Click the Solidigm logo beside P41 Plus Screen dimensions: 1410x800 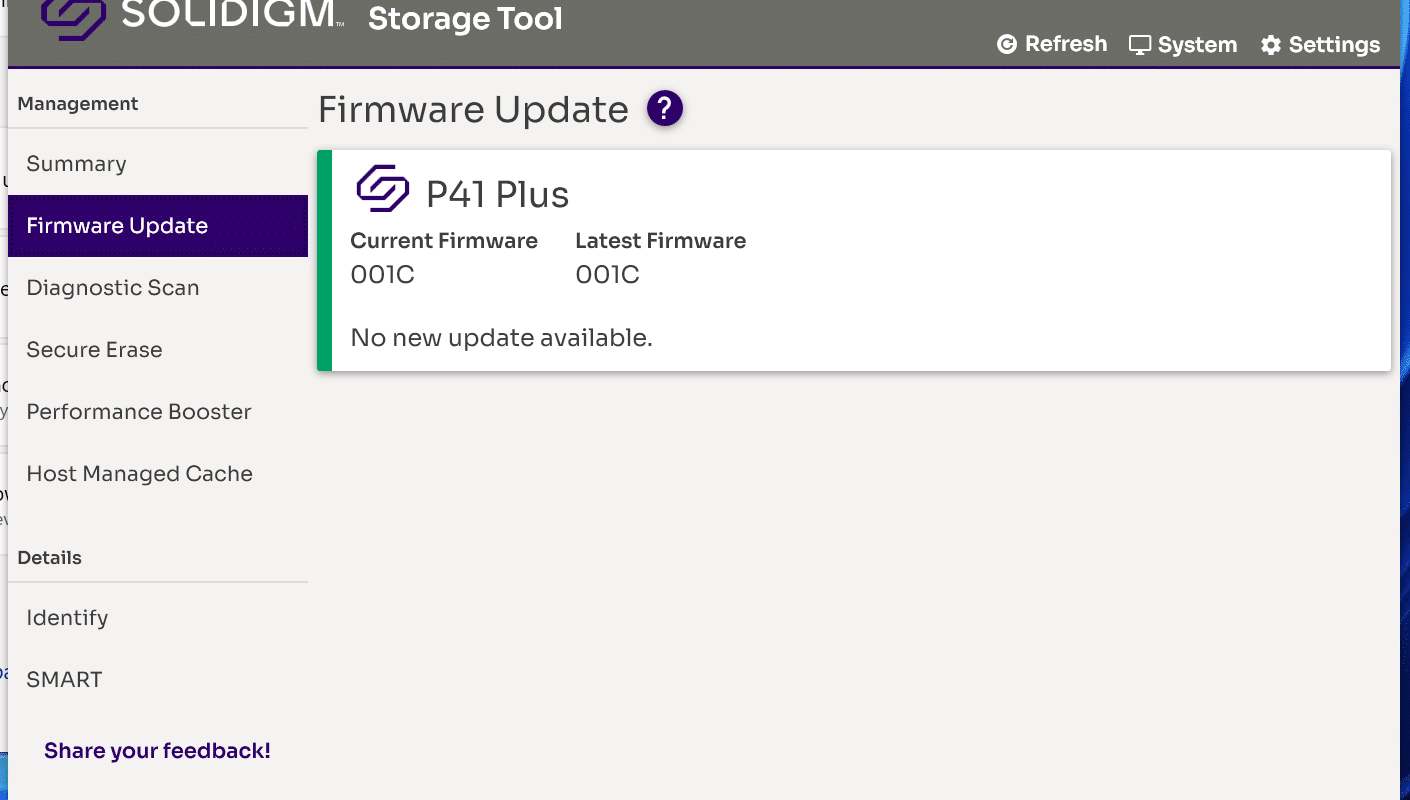[x=383, y=189]
